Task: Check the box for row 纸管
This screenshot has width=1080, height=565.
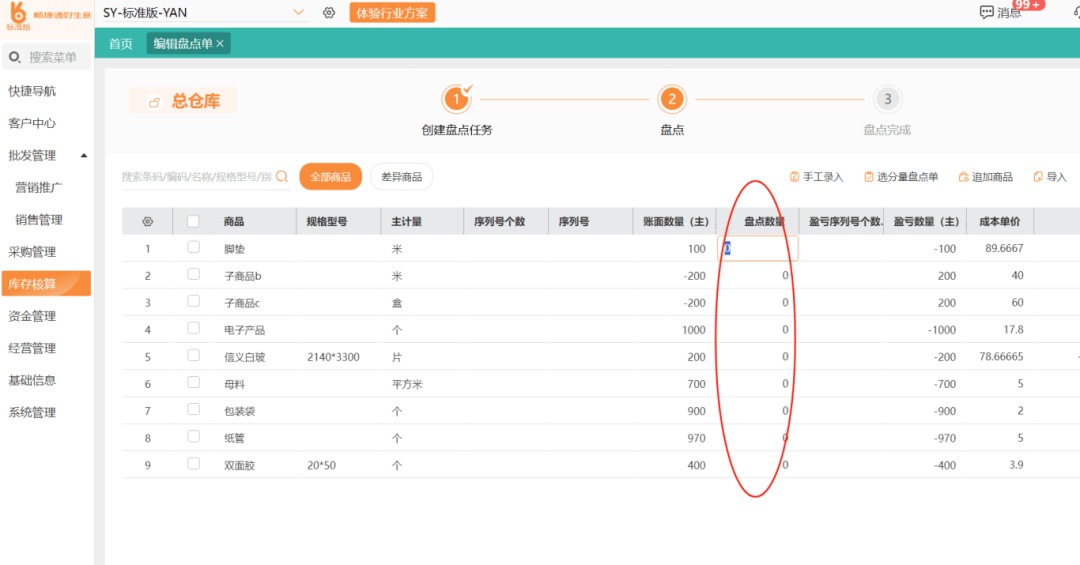Action: (194, 436)
